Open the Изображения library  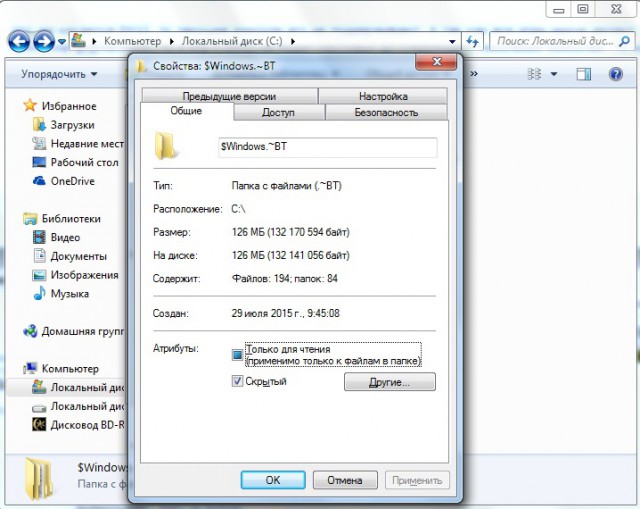tap(84, 275)
